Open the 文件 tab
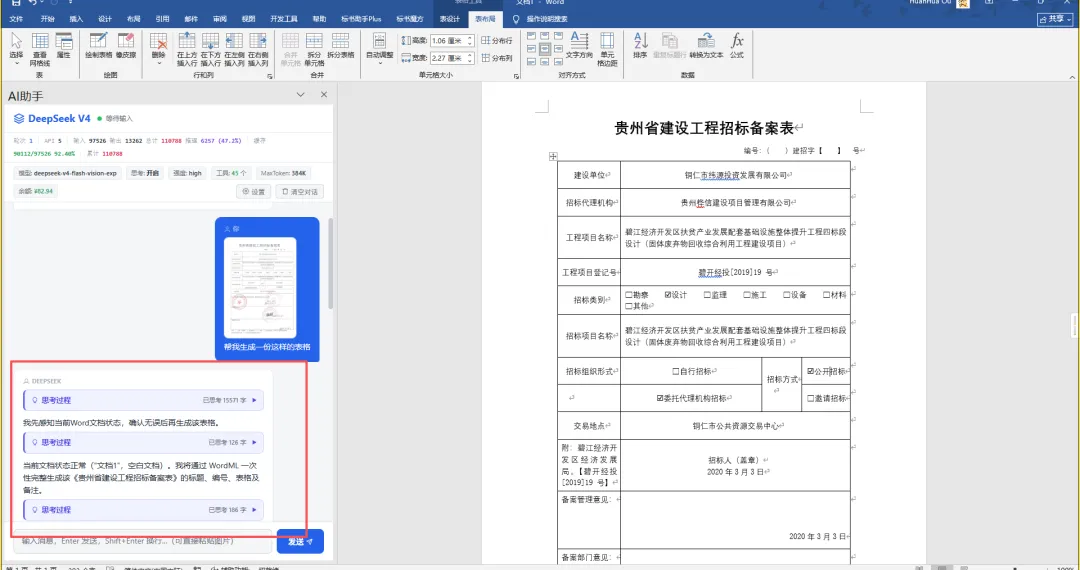The image size is (1080, 570). click(16, 19)
